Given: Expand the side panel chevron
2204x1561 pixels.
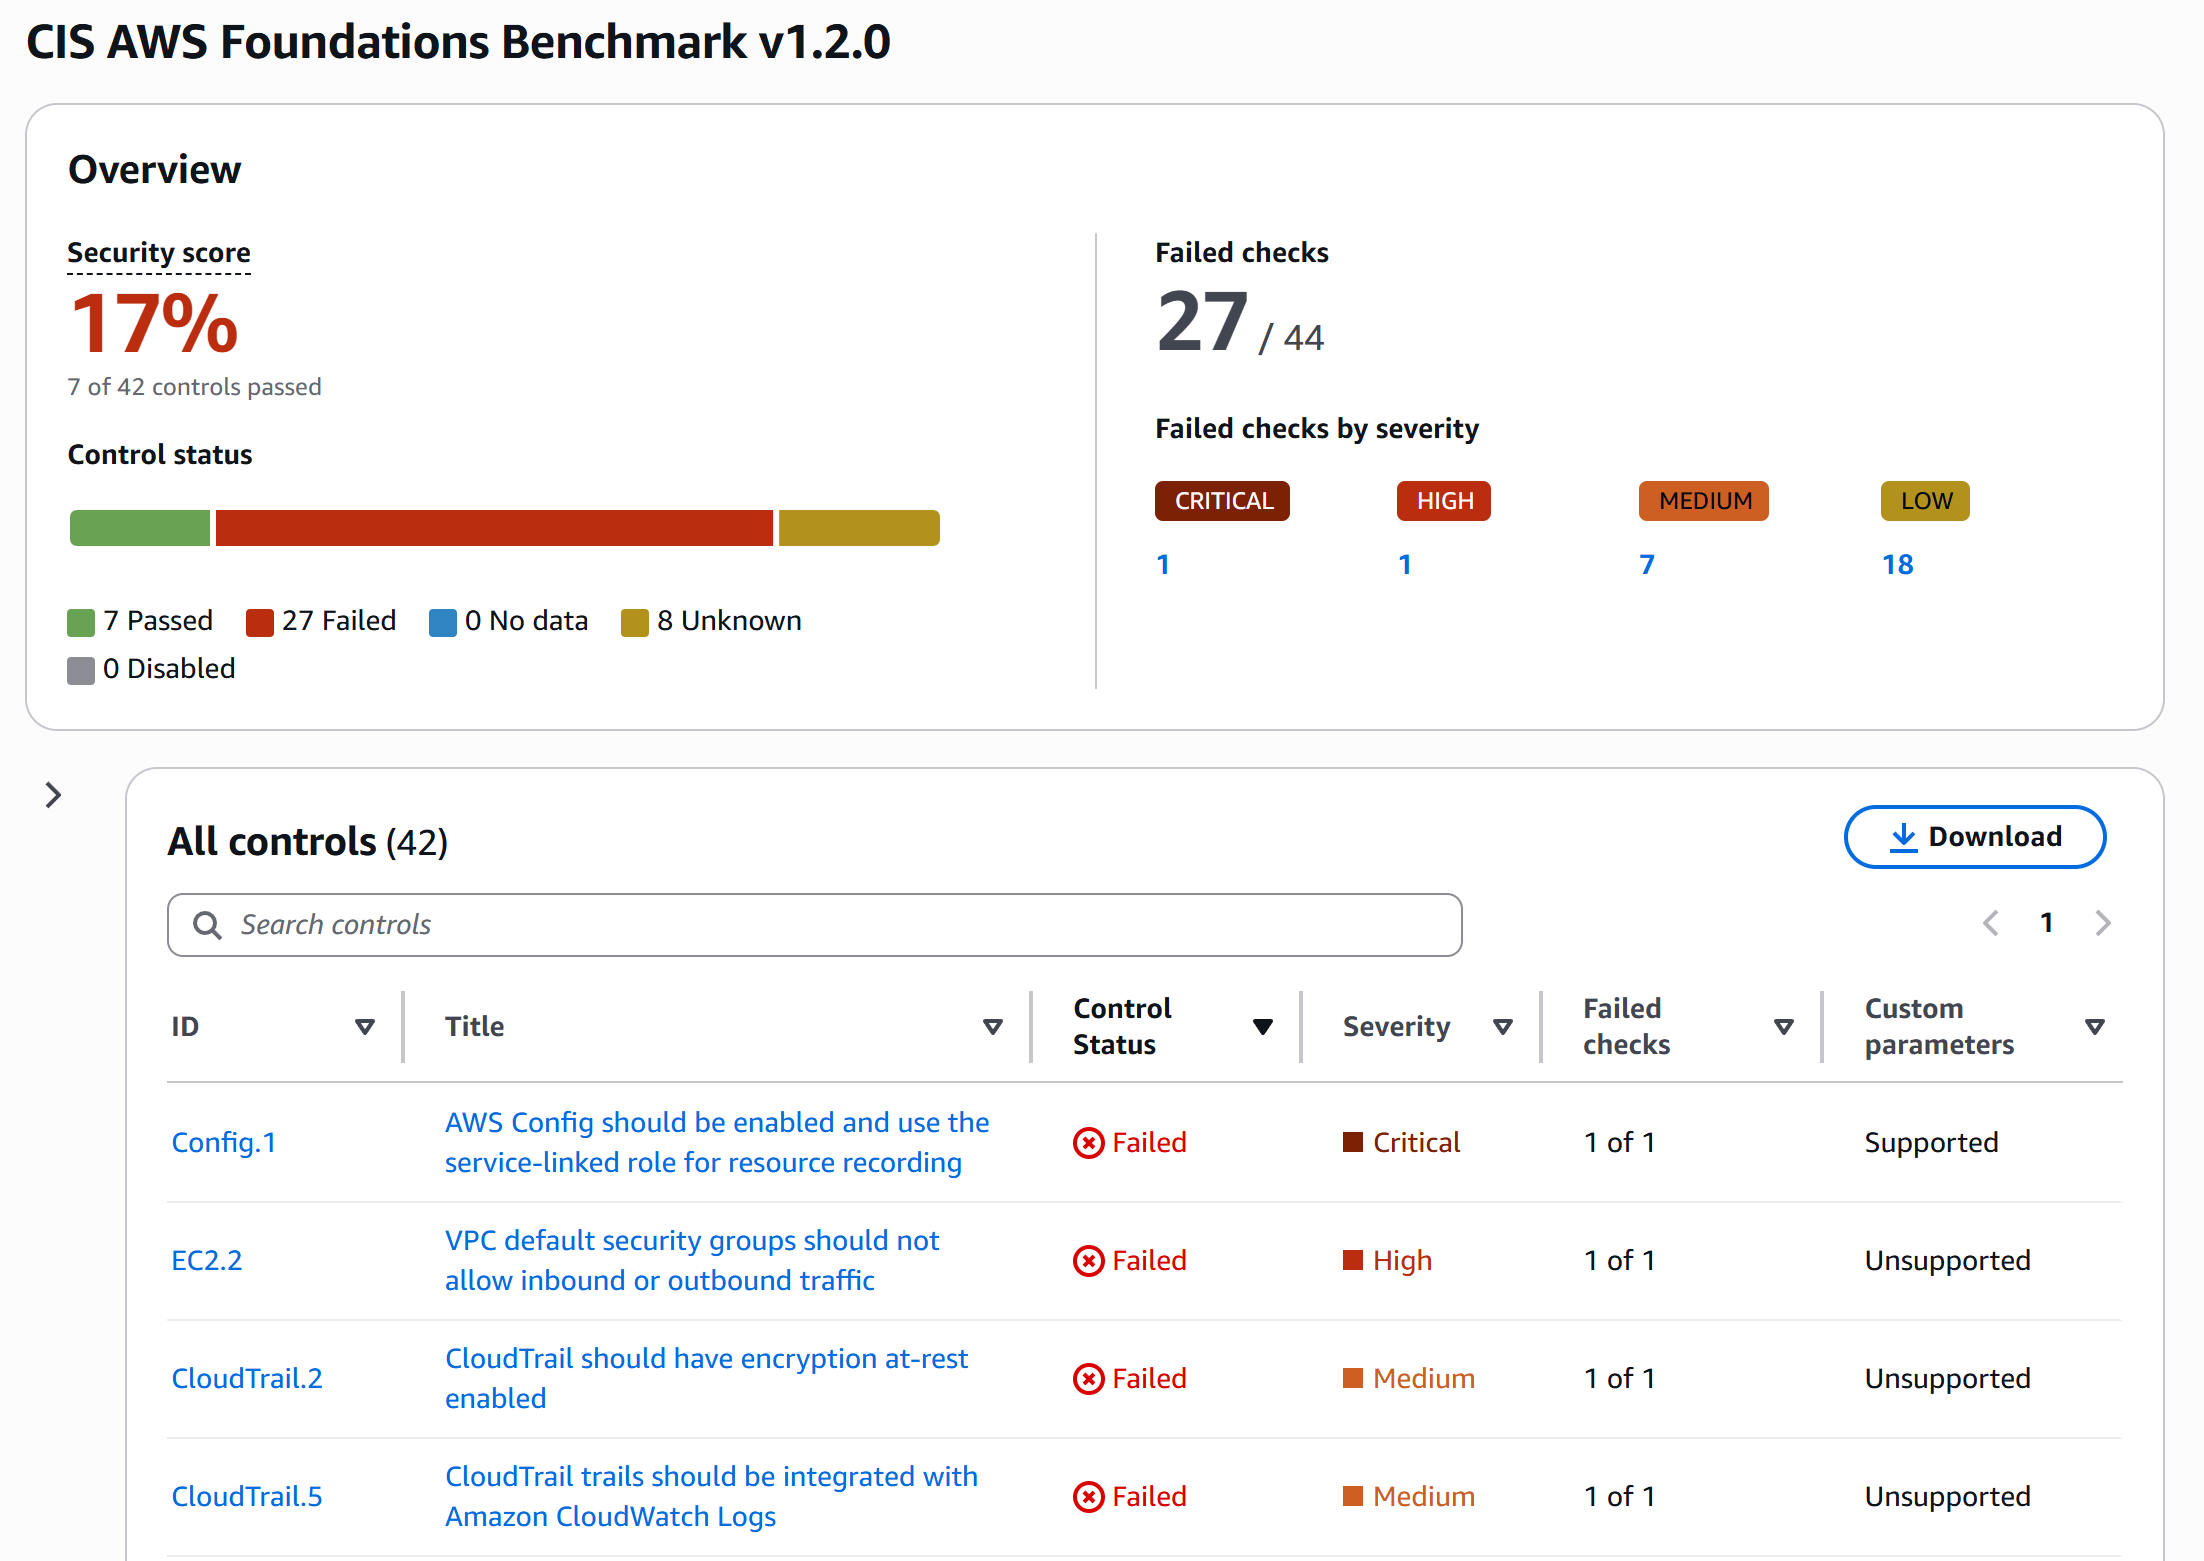Looking at the screenshot, I should tap(53, 795).
